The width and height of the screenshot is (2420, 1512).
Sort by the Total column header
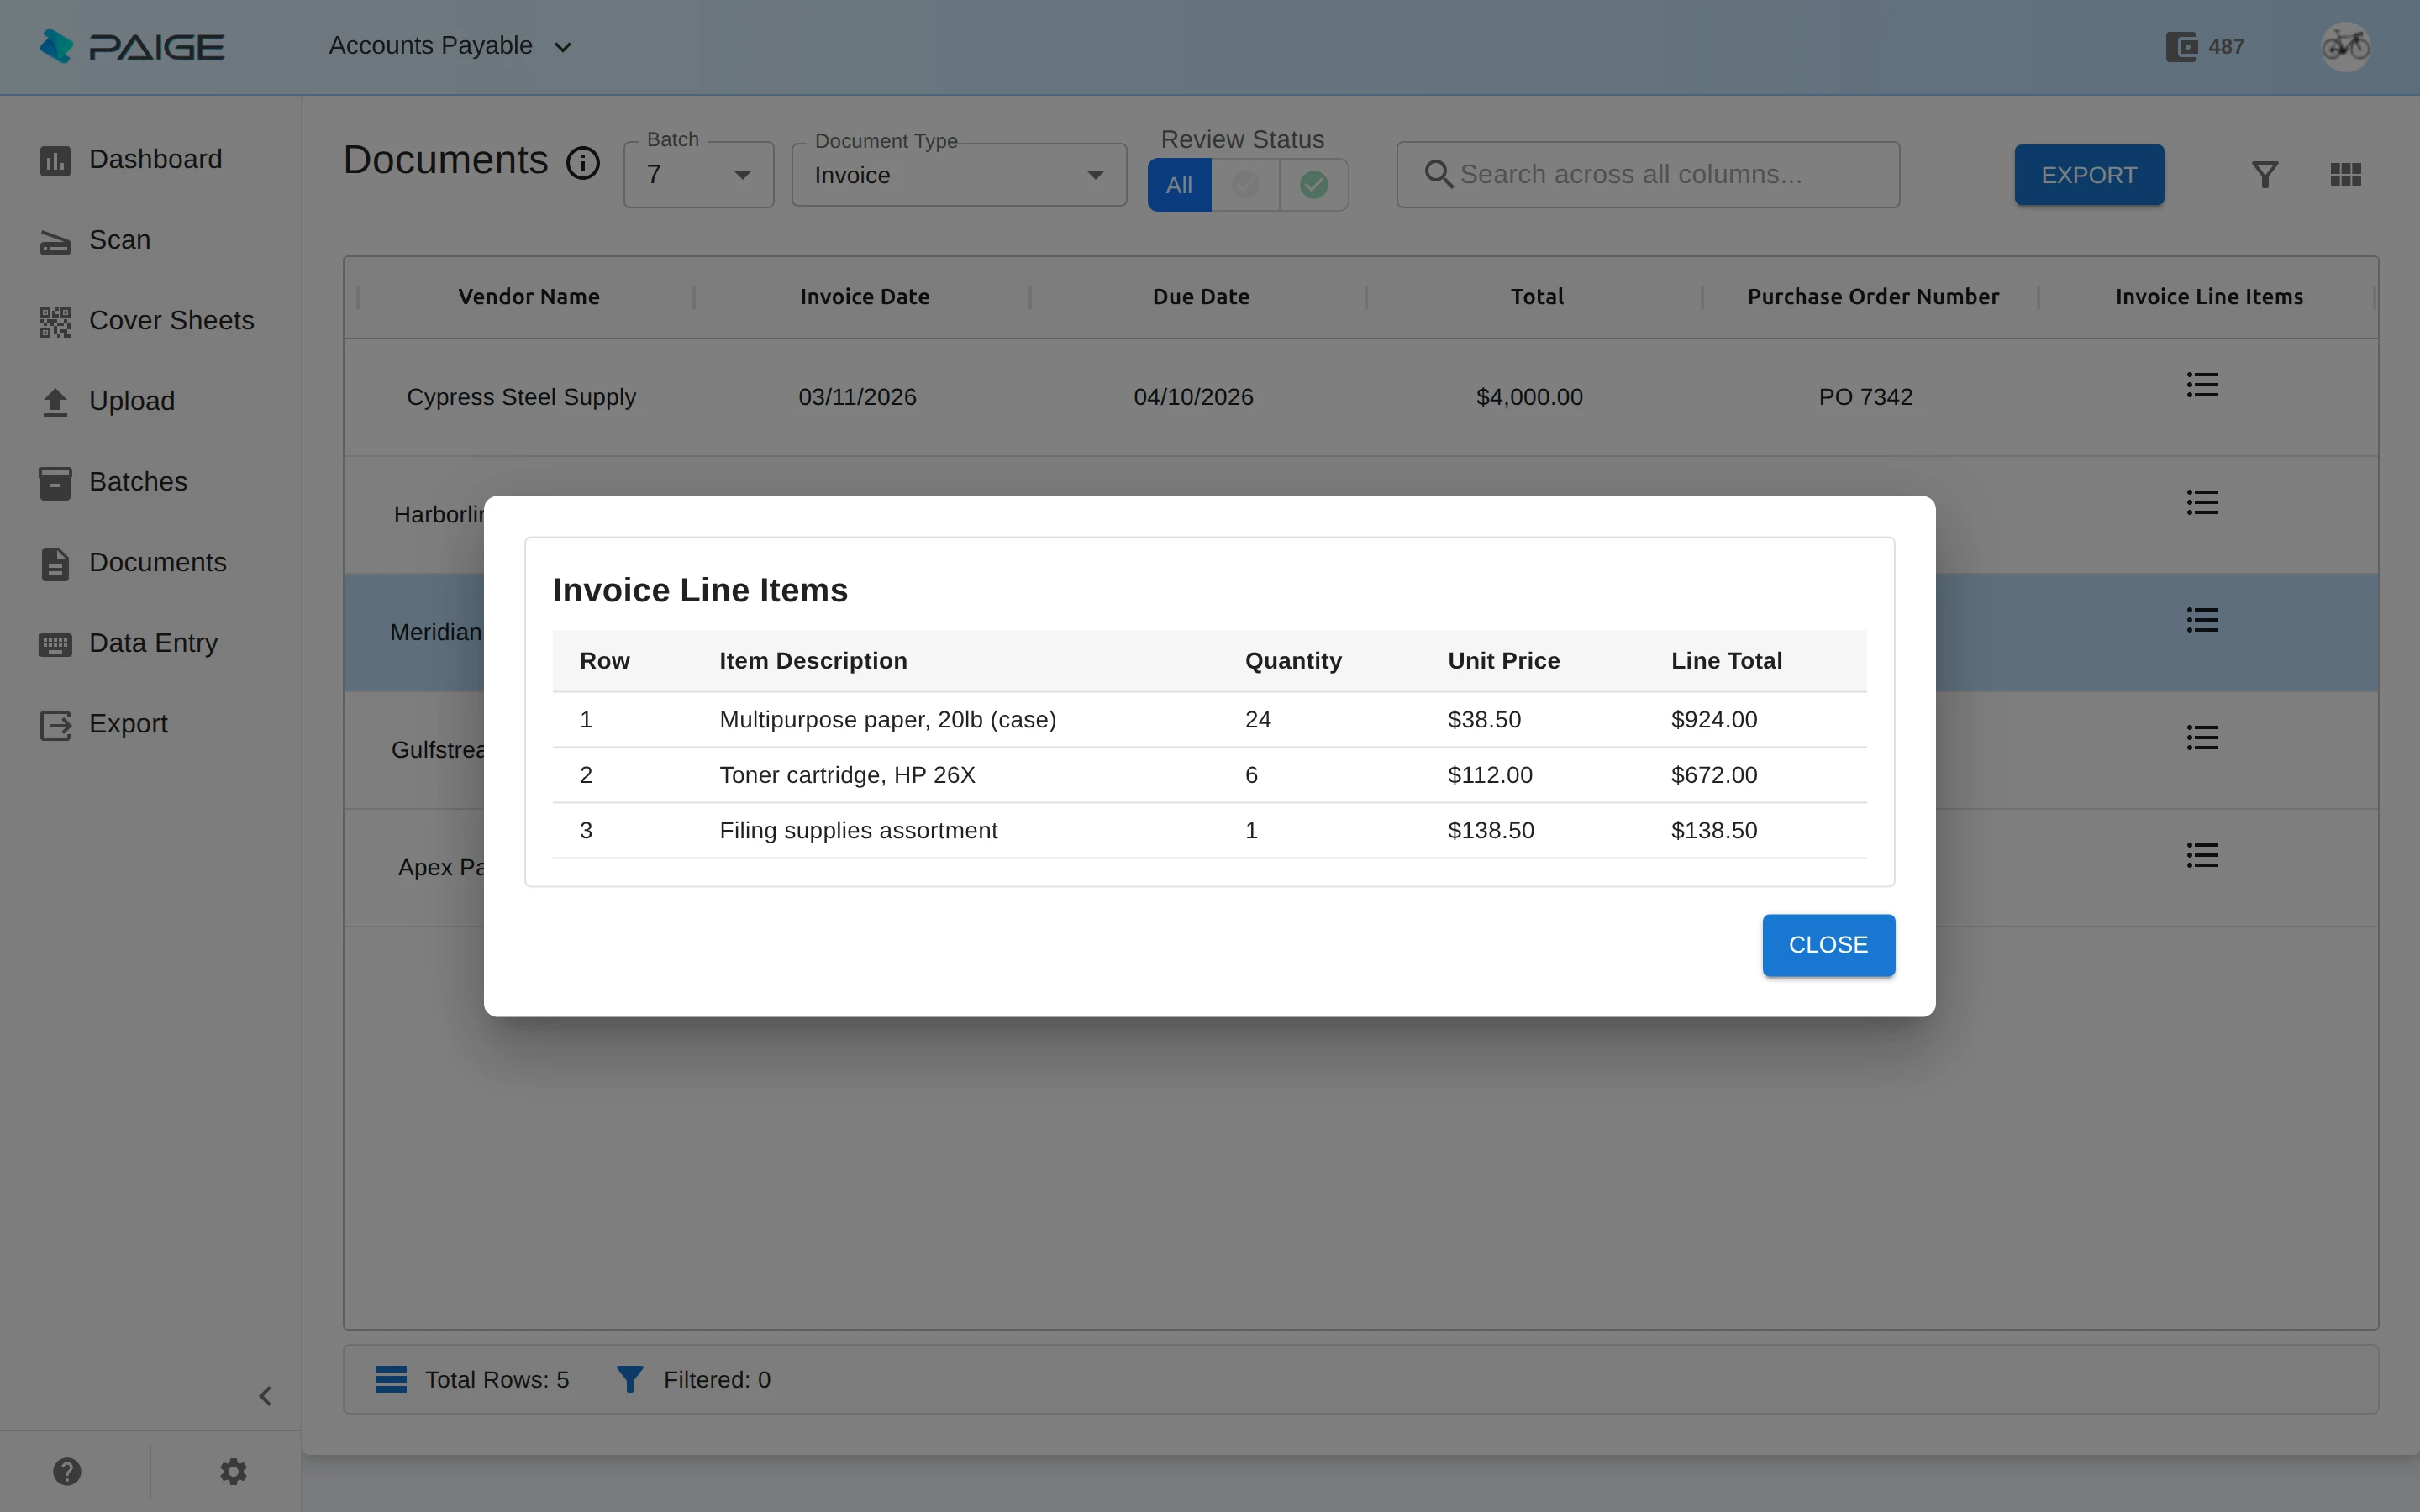1537,297
